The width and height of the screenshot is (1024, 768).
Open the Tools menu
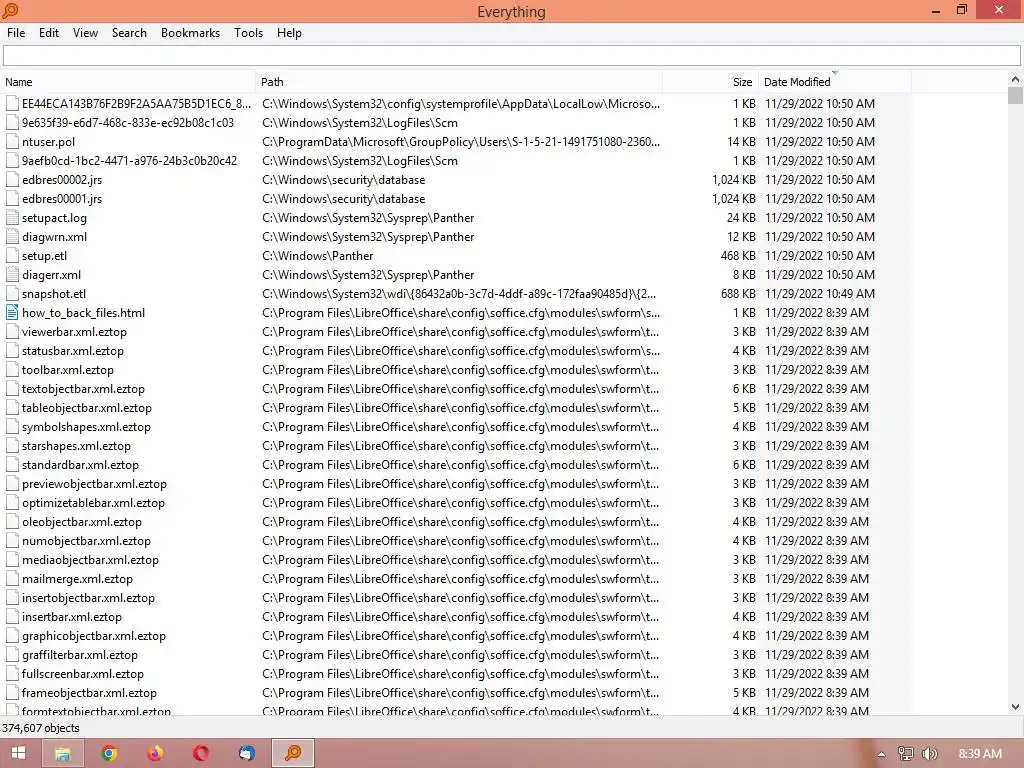248,33
